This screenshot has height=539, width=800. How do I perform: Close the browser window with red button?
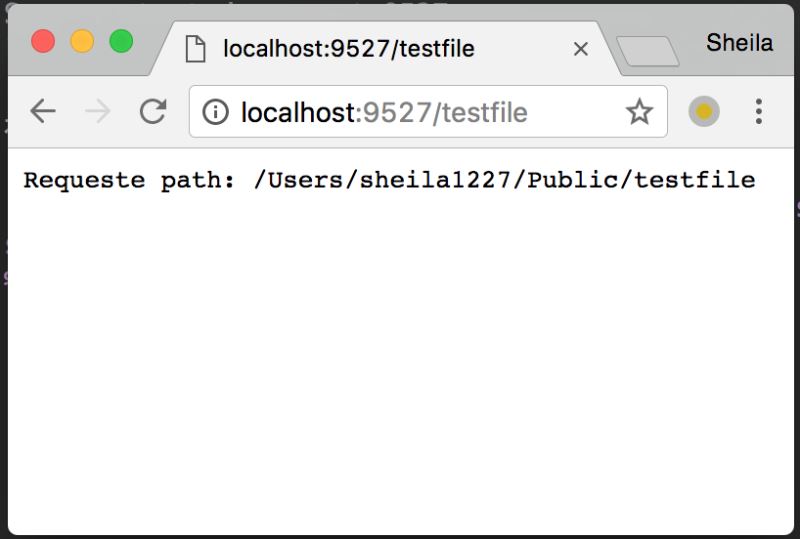[43, 41]
